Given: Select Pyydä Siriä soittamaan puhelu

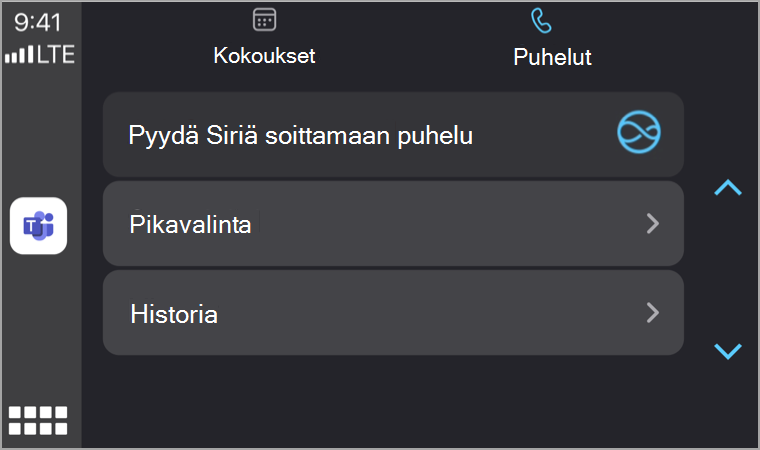Looking at the screenshot, I should coord(393,134).
